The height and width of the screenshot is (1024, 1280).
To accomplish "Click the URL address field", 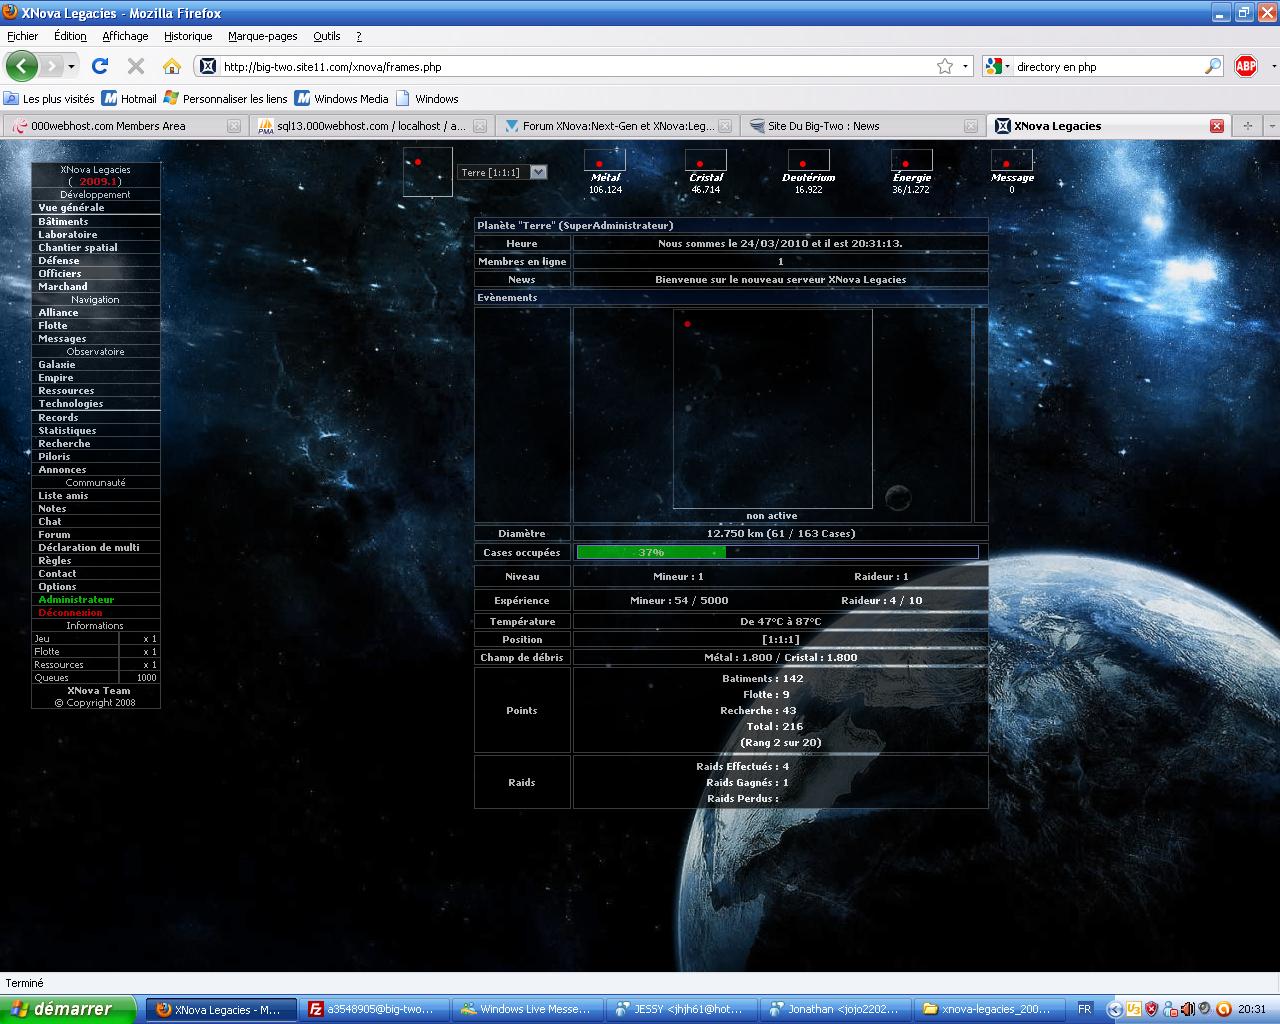I will tap(578, 66).
